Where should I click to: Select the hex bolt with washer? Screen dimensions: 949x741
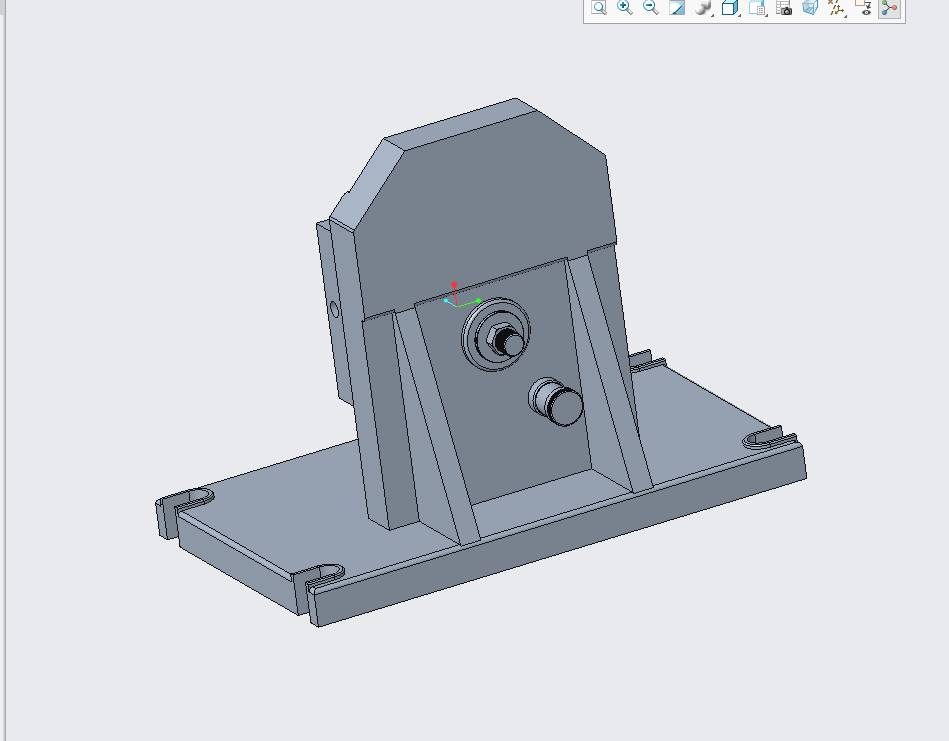tap(496, 335)
